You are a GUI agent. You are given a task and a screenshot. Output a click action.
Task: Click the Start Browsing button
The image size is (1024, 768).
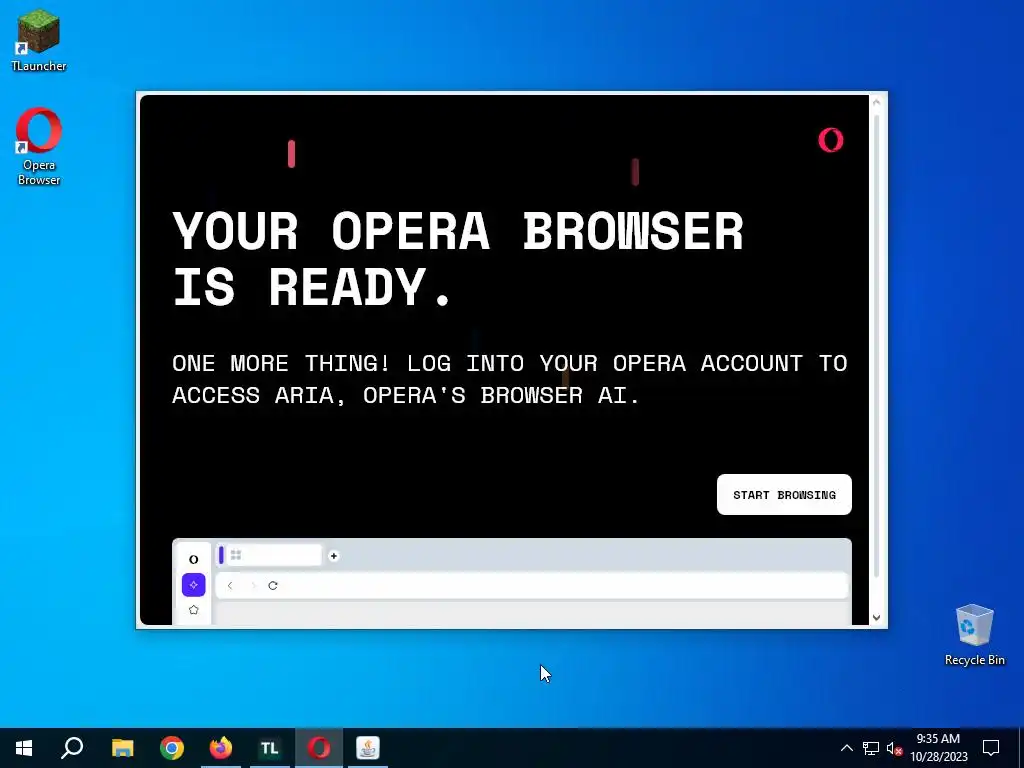[784, 494]
